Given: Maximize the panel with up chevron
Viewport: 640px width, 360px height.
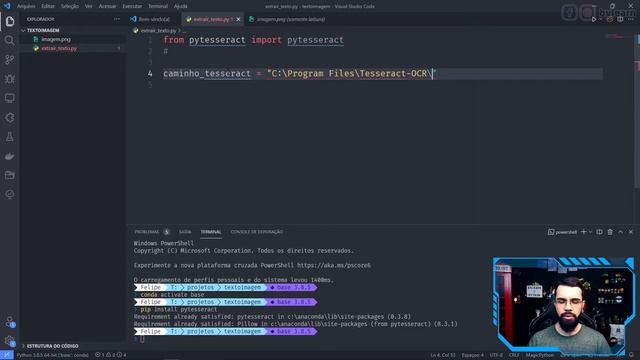Looking at the screenshot, I should point(620,232).
